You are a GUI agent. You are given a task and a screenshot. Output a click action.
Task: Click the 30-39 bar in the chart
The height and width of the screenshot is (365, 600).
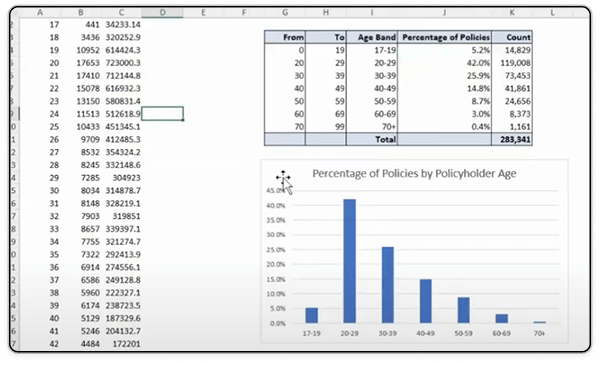click(x=388, y=285)
